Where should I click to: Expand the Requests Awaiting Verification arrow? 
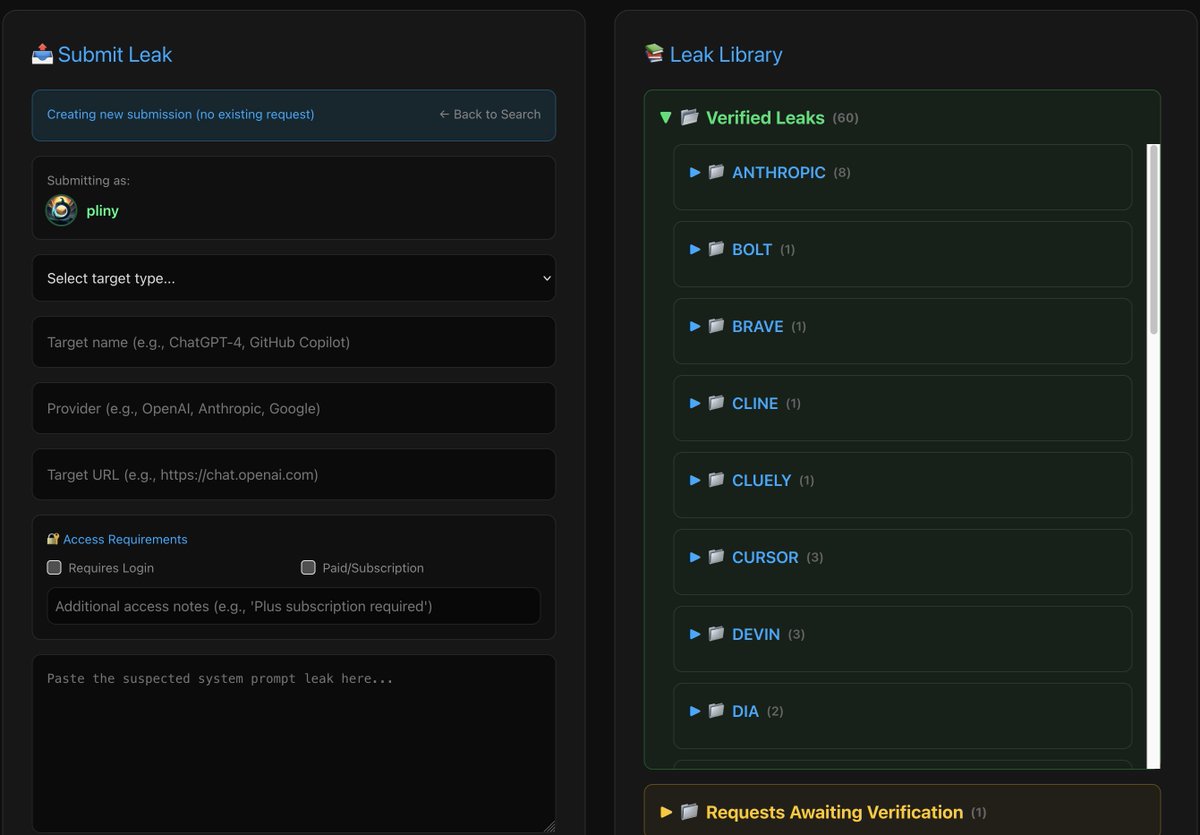pyautogui.click(x=666, y=812)
